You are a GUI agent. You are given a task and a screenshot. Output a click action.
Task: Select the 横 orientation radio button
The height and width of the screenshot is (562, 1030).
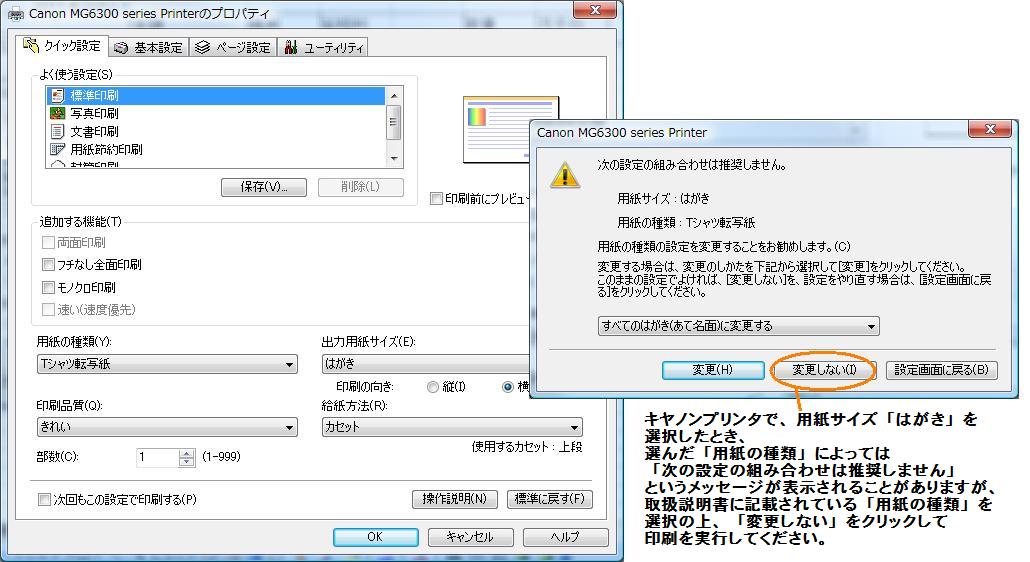click(508, 387)
